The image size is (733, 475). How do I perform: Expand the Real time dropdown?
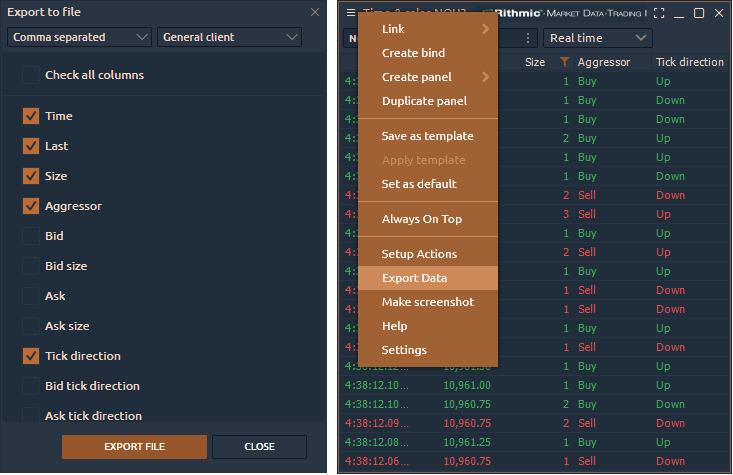coord(597,38)
